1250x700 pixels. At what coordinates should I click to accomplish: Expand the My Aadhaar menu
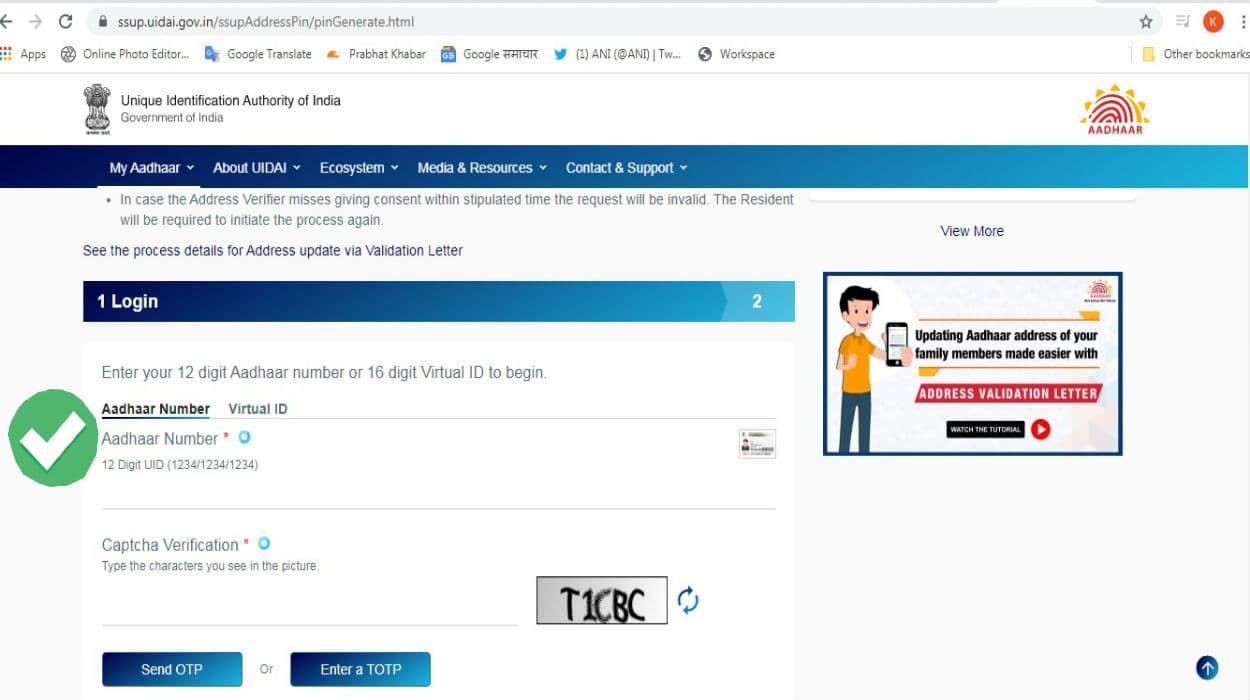click(x=152, y=168)
